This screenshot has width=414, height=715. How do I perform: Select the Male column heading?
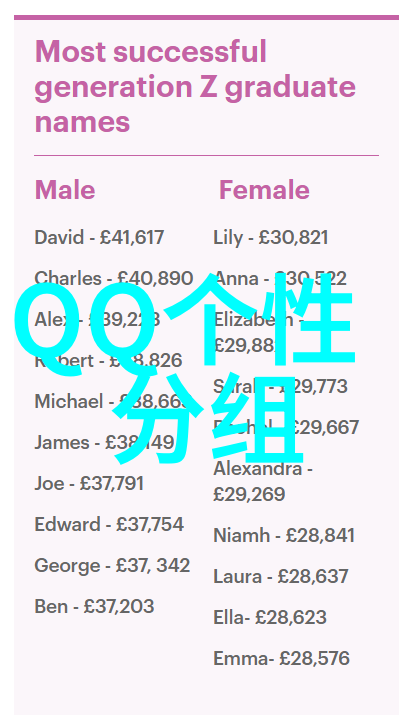(65, 190)
